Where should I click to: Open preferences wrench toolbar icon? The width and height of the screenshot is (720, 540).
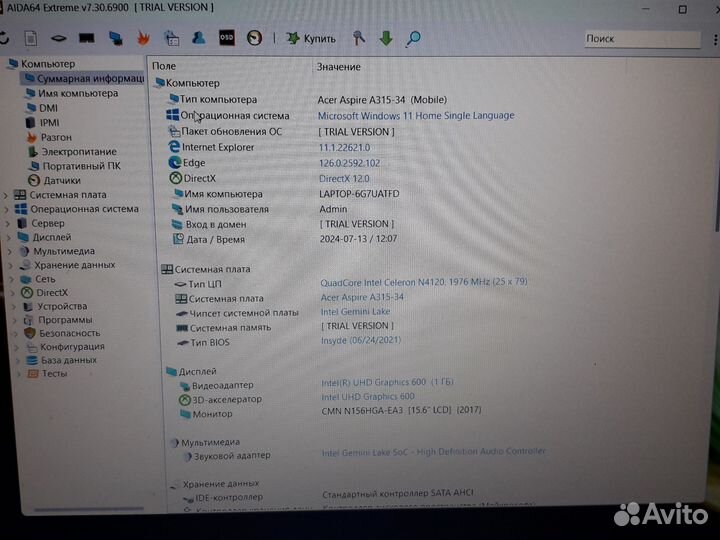tap(359, 38)
